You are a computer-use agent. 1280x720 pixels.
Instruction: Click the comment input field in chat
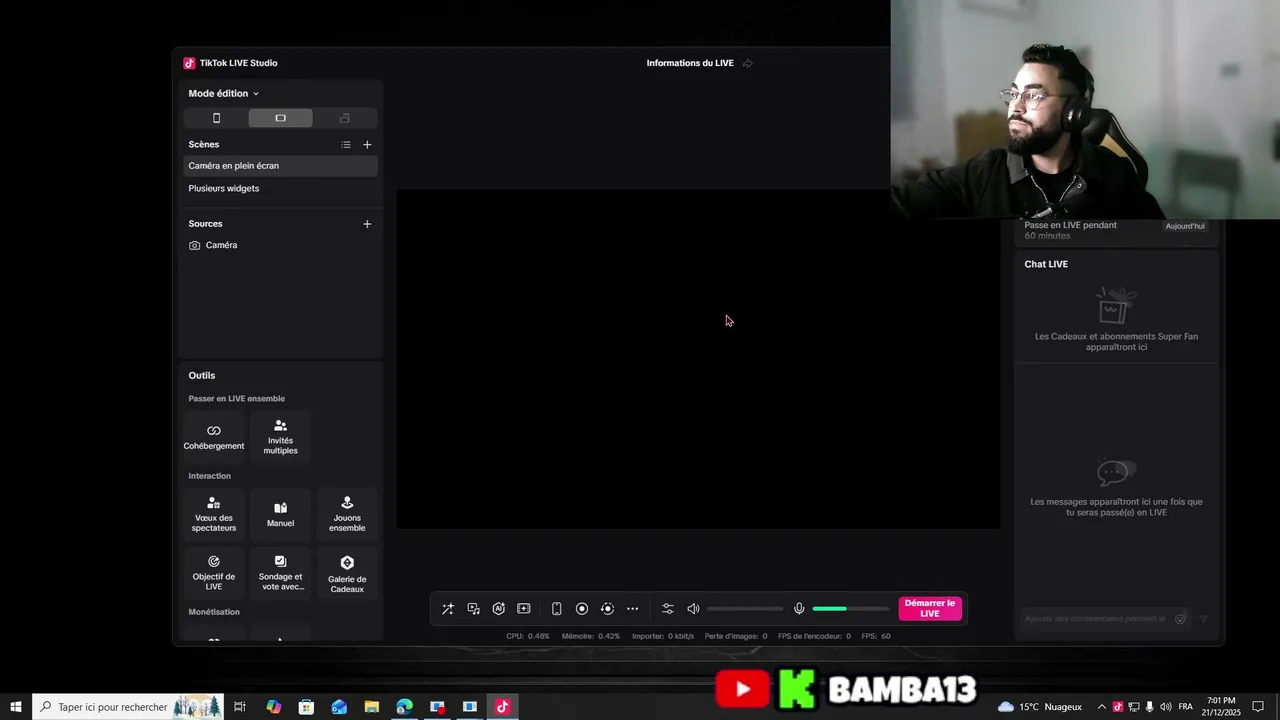[1096, 619]
